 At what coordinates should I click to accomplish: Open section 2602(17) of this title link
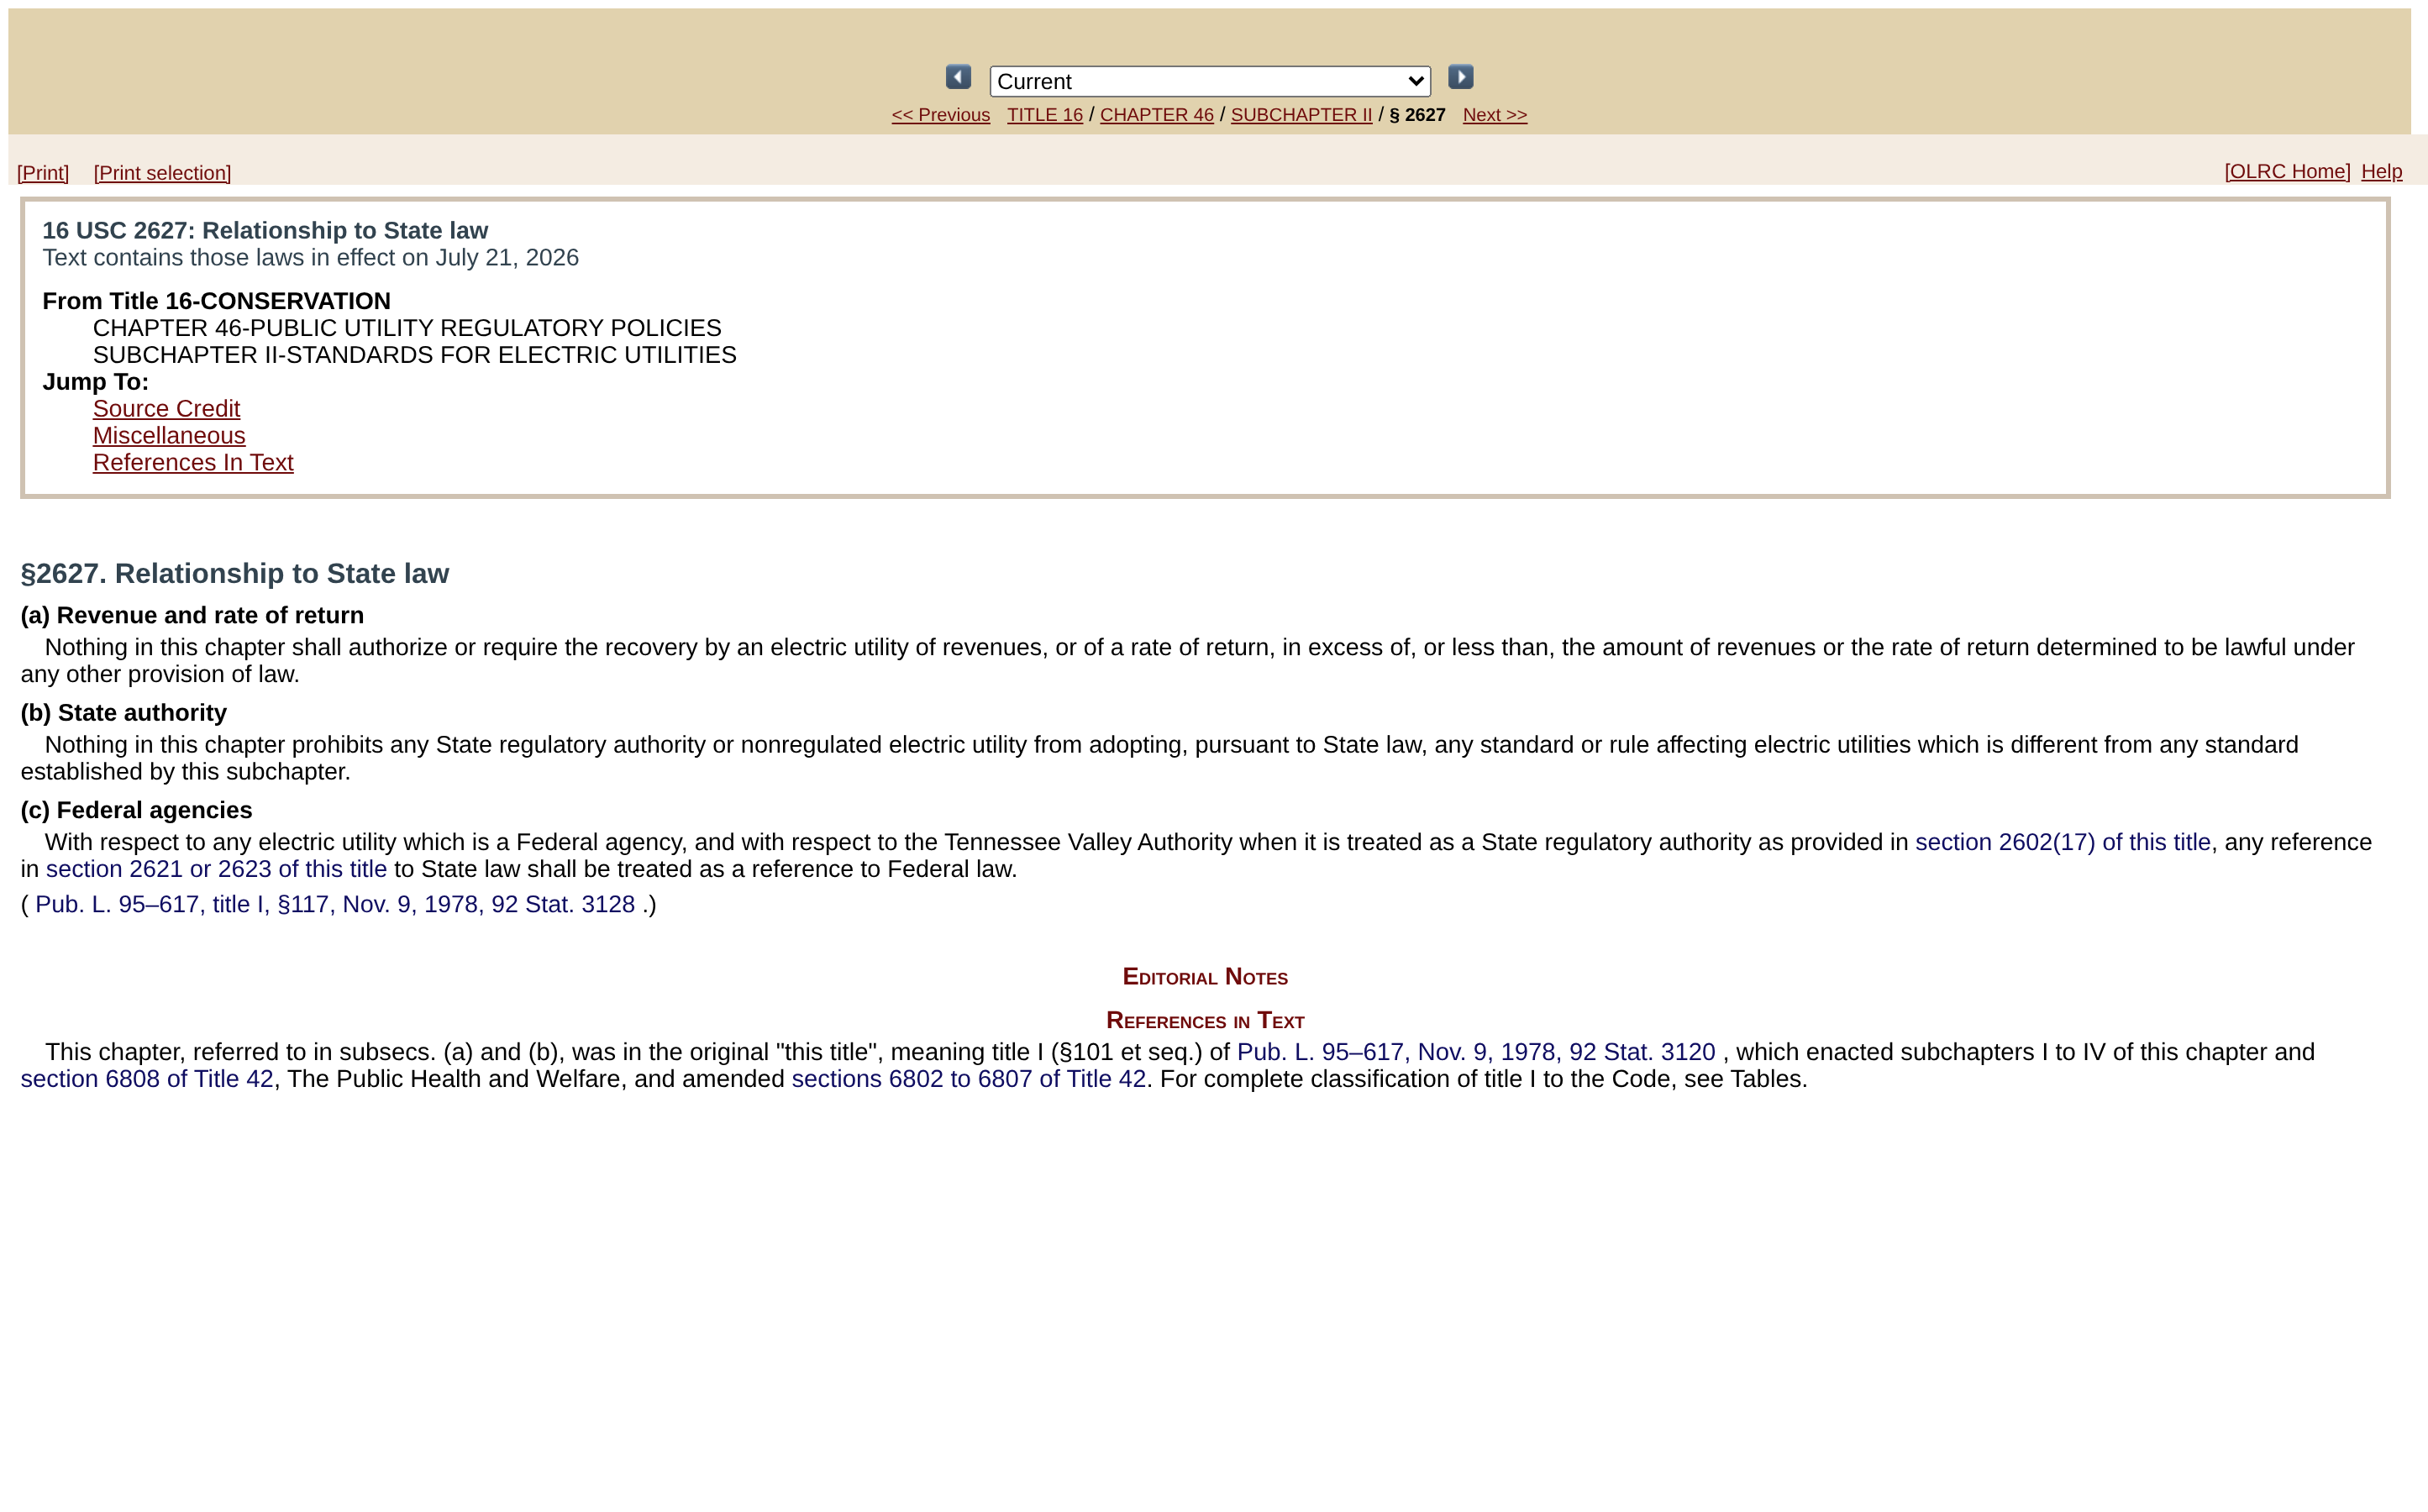2062,842
